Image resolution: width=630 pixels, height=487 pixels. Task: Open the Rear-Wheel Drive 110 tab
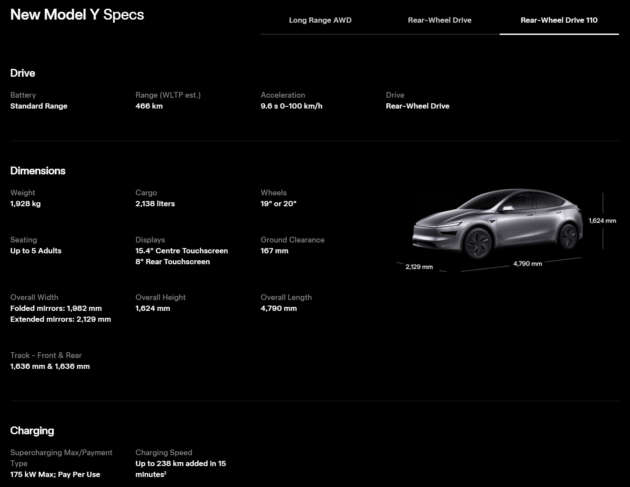pos(559,20)
